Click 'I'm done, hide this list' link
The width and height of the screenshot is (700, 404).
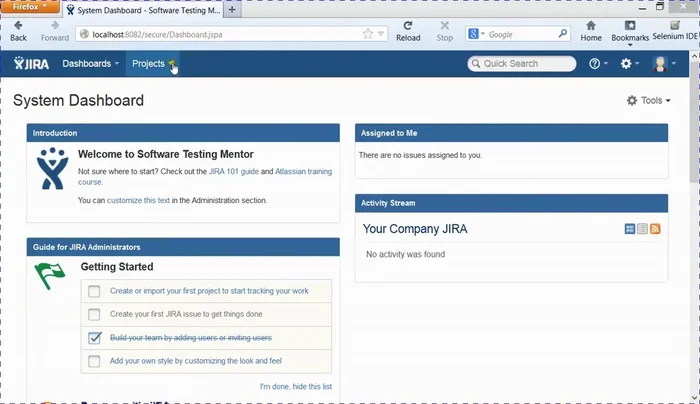295,387
